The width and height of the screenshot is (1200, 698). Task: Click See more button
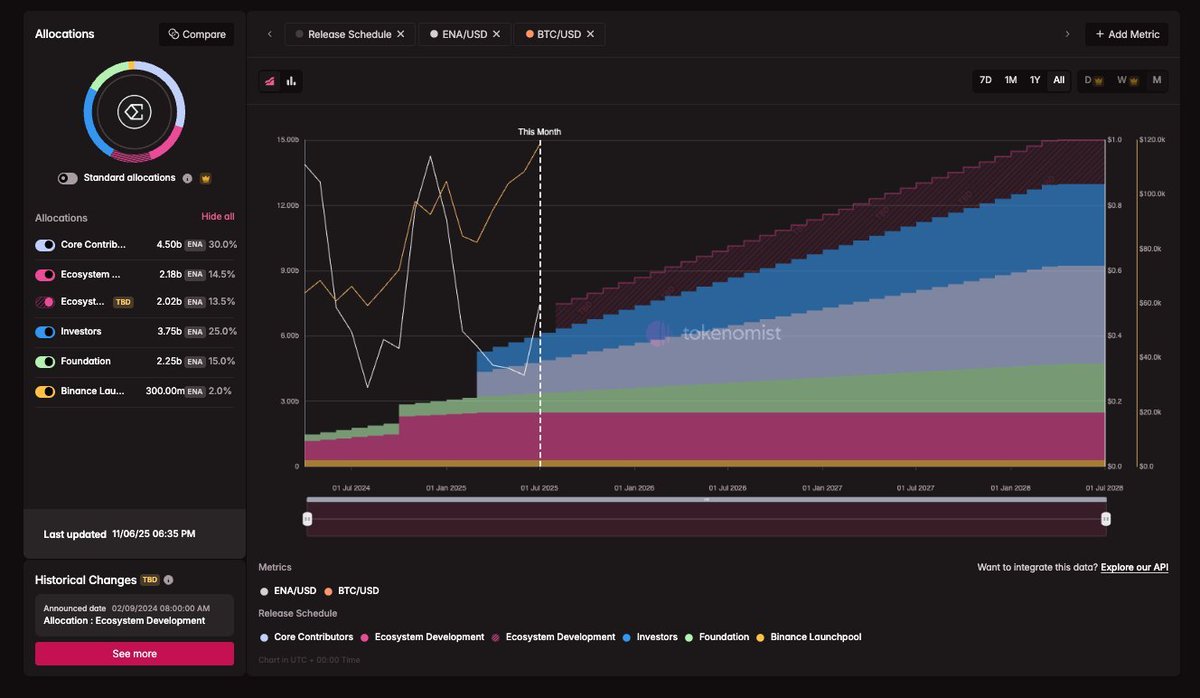tap(134, 654)
